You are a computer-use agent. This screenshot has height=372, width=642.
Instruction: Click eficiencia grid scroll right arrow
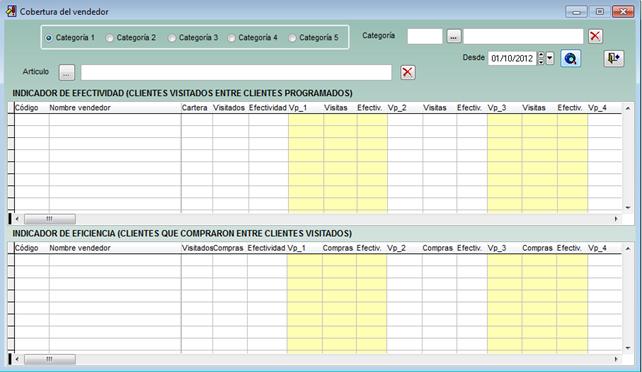(616, 359)
